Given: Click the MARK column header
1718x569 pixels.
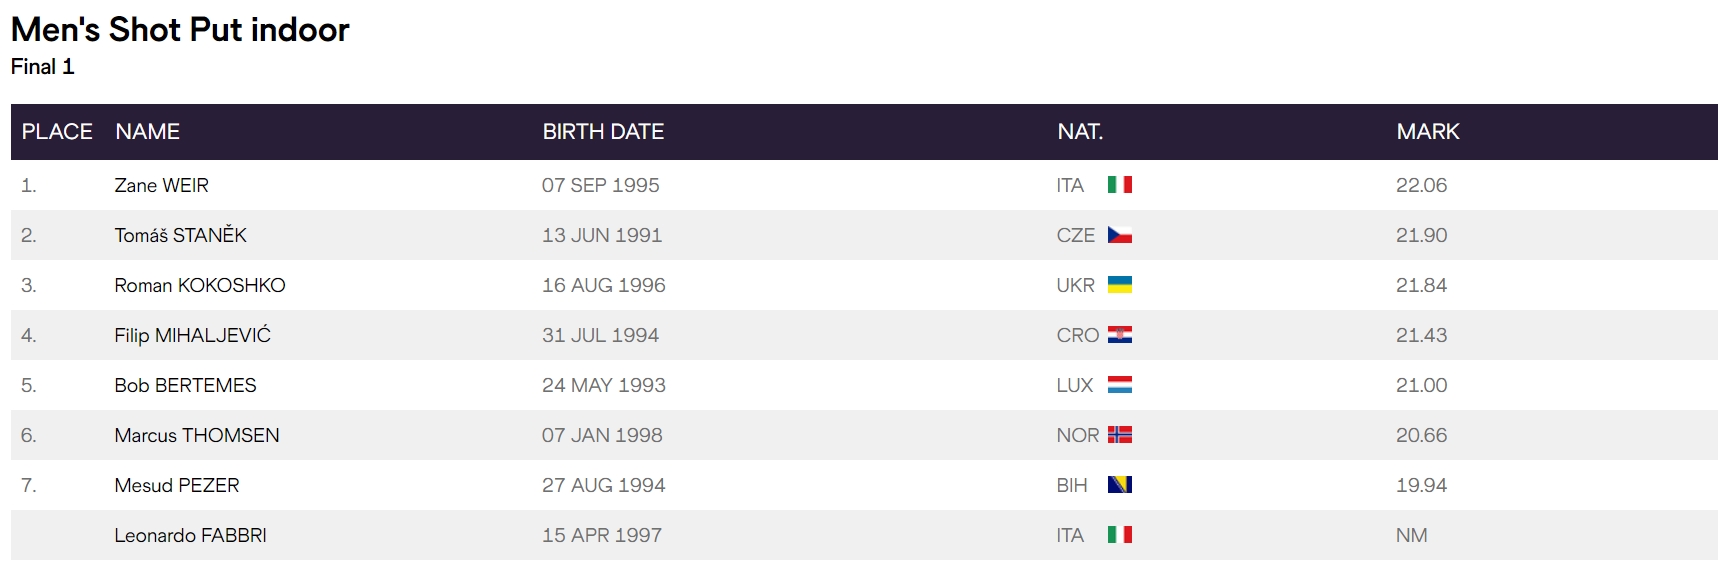Looking at the screenshot, I should click(x=1427, y=132).
